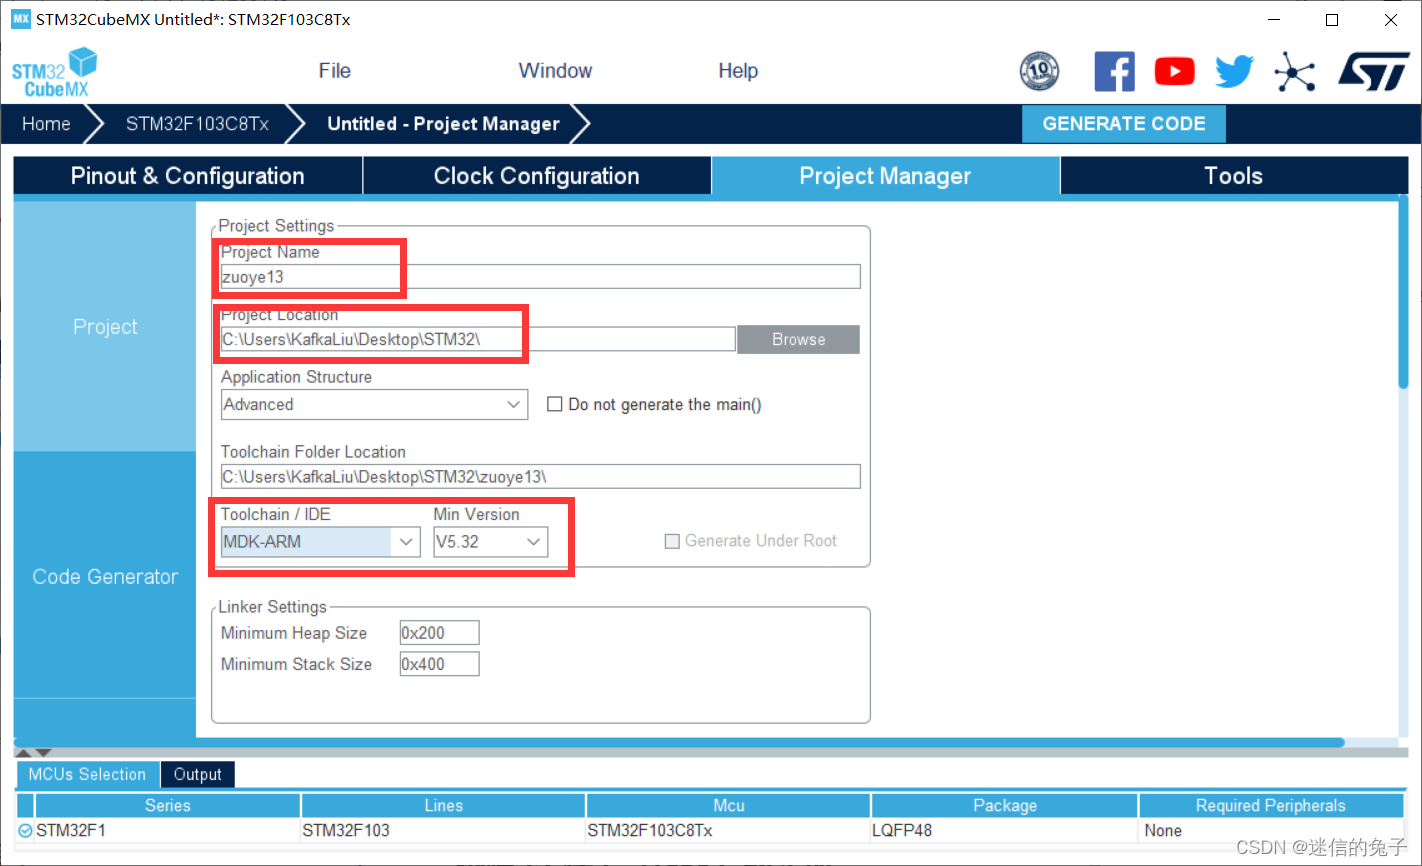Click GENERATE CODE button
The height and width of the screenshot is (866, 1422).
[x=1124, y=124]
